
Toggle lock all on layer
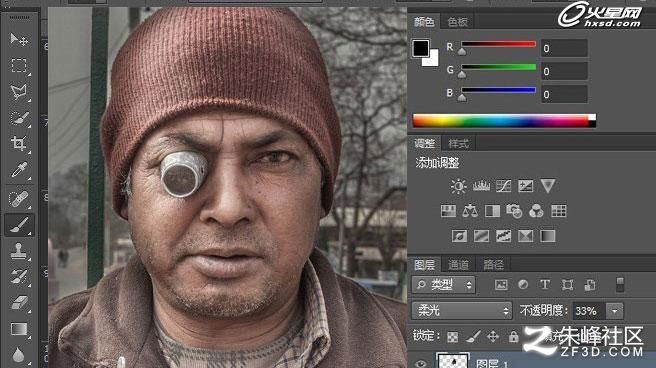point(513,336)
